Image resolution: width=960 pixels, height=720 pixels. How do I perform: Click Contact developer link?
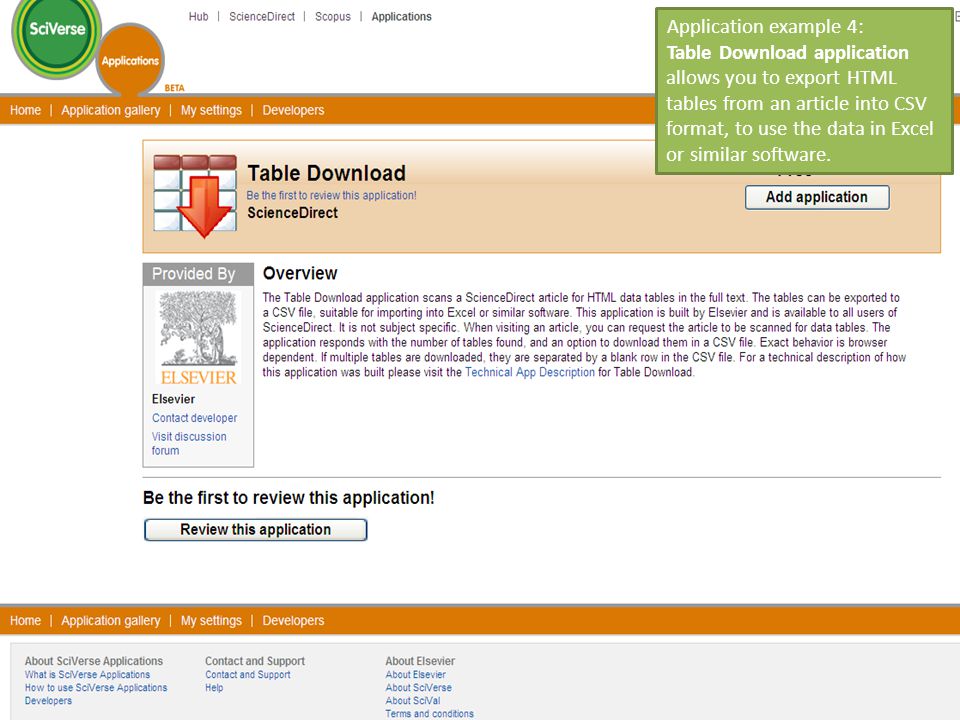coord(195,418)
